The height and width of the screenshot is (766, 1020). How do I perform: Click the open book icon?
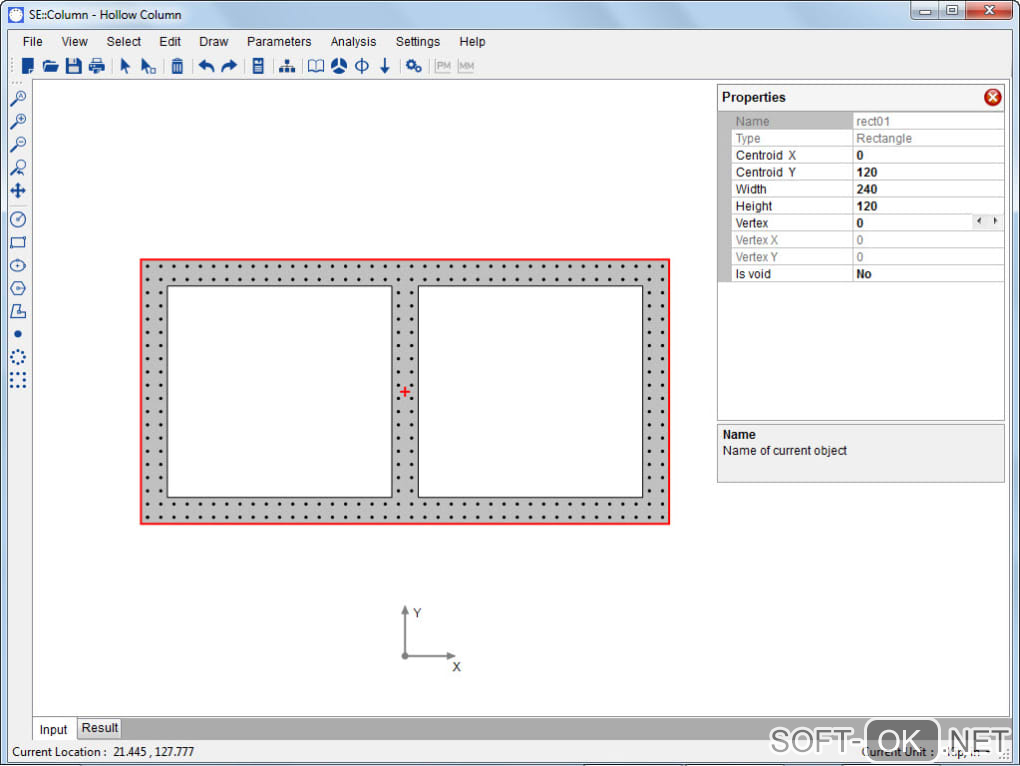click(315, 66)
